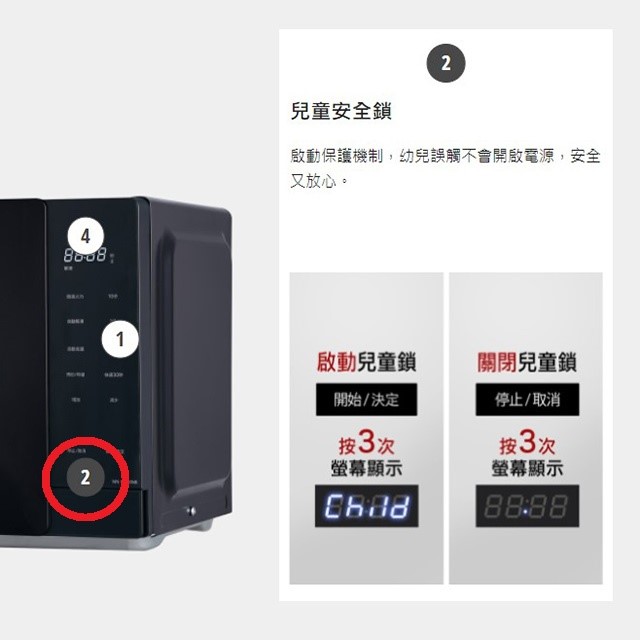Screen dimensions: 640x640
Task: Click the red 啟動 text in 啟動兒童鎖
Action: click(337, 362)
